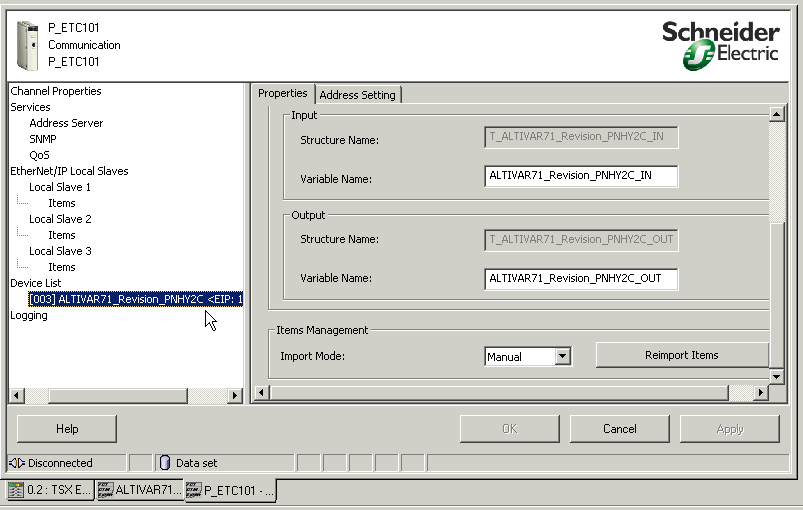Click the properties panel horizontal scrollbar thumb
The width and height of the screenshot is (803, 510).
(x=499, y=393)
